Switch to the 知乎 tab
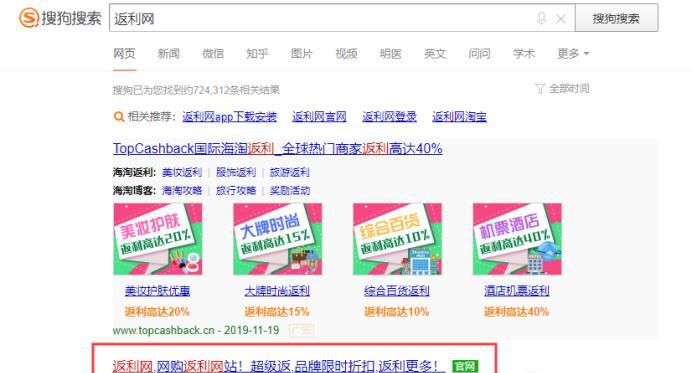The image size is (692, 373). (x=257, y=54)
